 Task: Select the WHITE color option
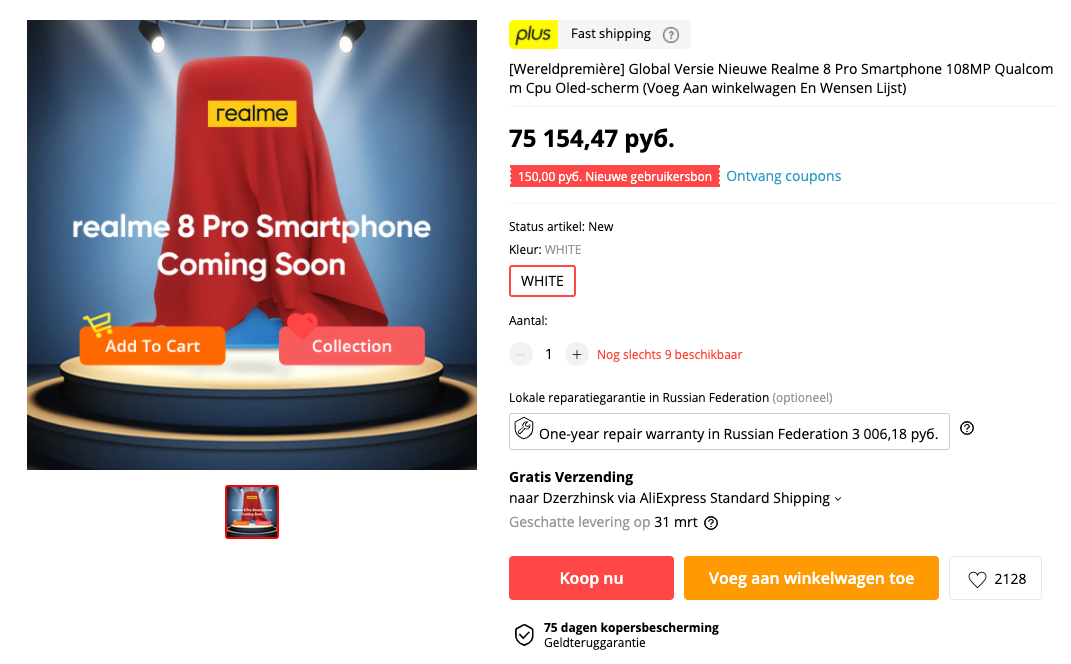point(542,281)
